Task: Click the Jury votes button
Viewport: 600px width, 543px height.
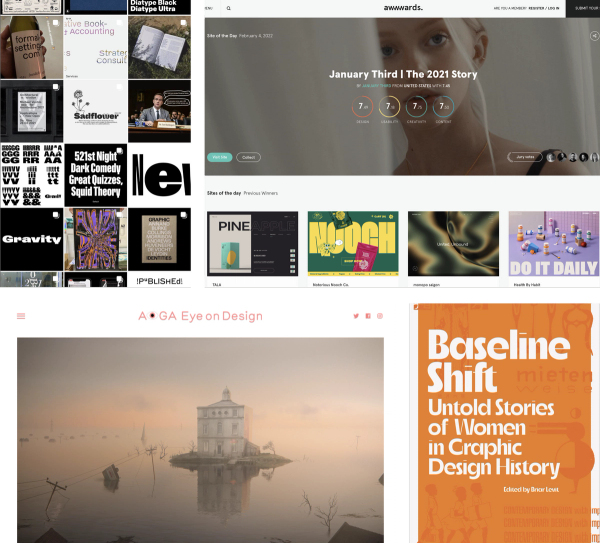Action: pyautogui.click(x=525, y=157)
